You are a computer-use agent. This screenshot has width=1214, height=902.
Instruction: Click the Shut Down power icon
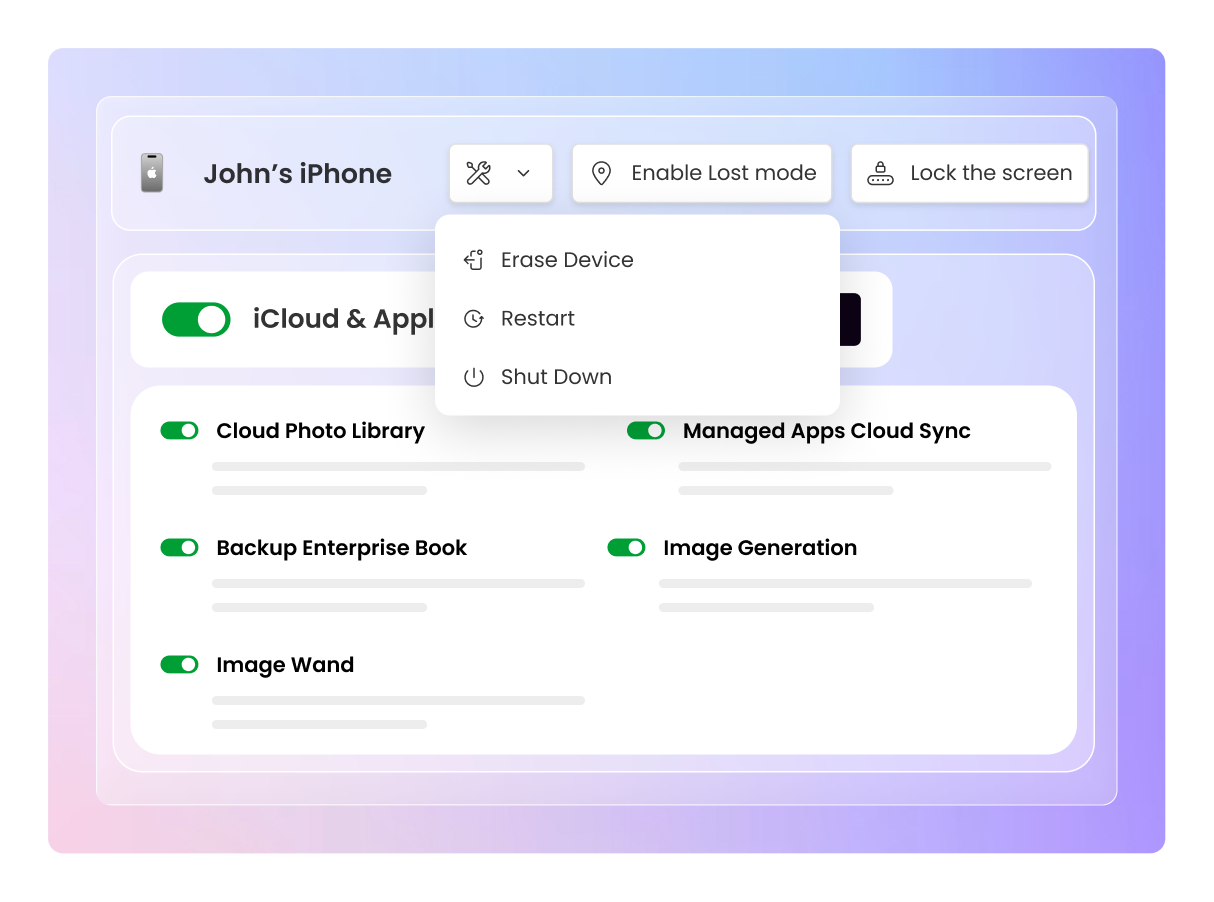(473, 377)
